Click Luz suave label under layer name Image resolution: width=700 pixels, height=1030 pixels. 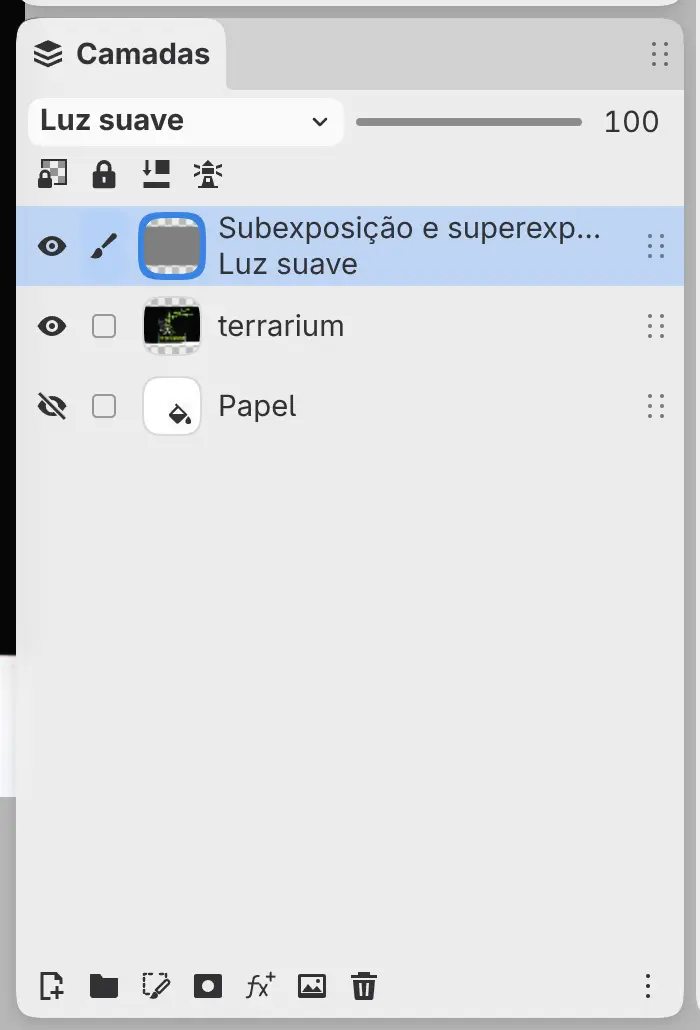[288, 264]
